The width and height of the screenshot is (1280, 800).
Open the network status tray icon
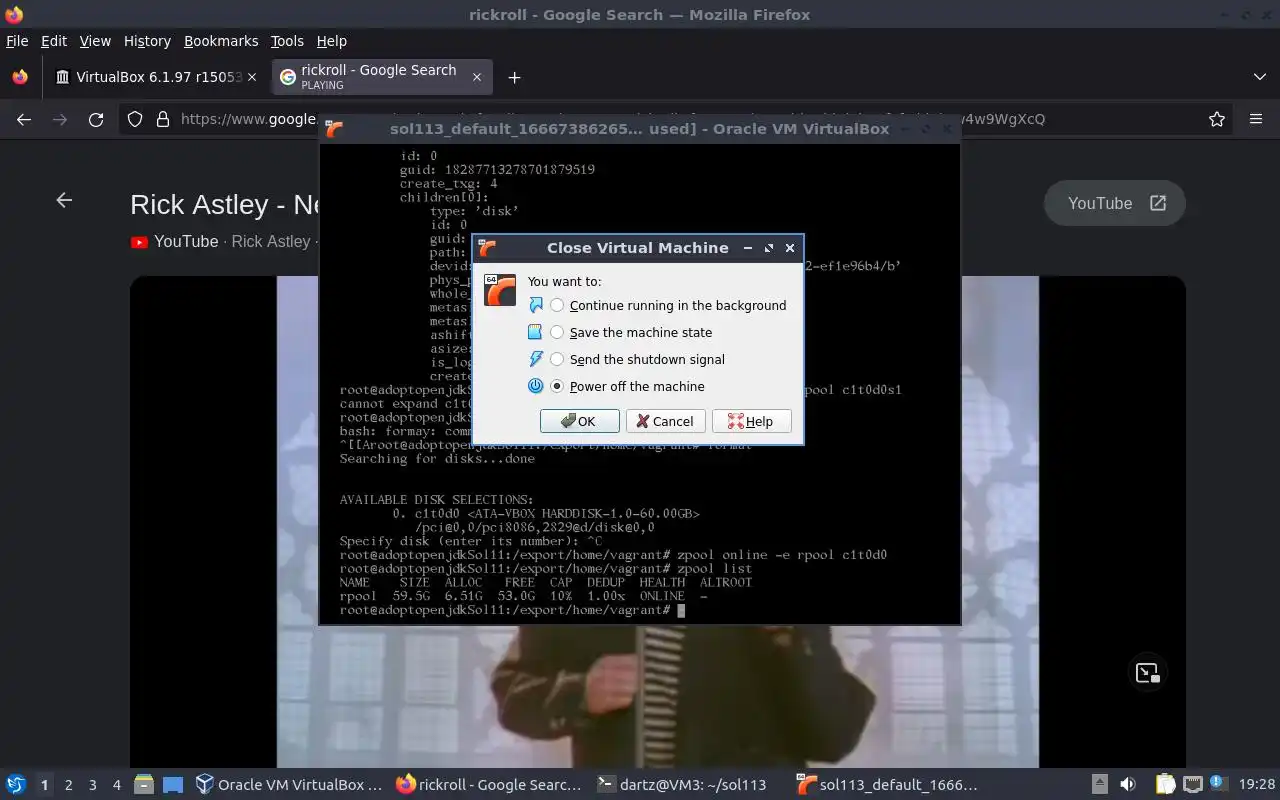[1192, 785]
